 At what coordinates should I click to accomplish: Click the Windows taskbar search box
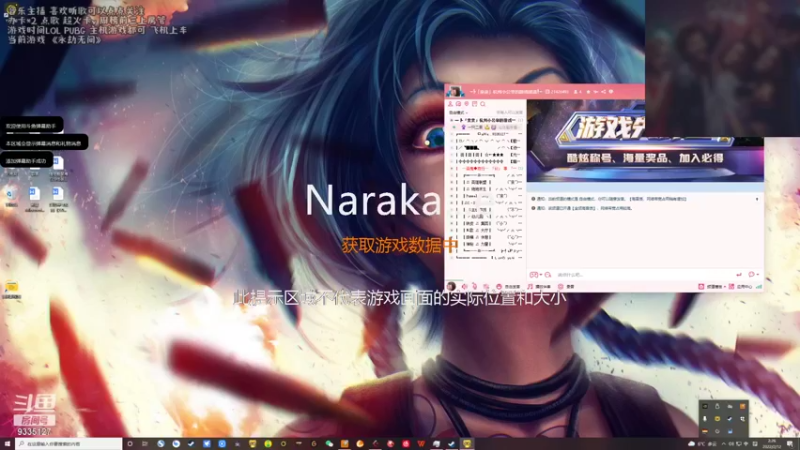pos(69,444)
